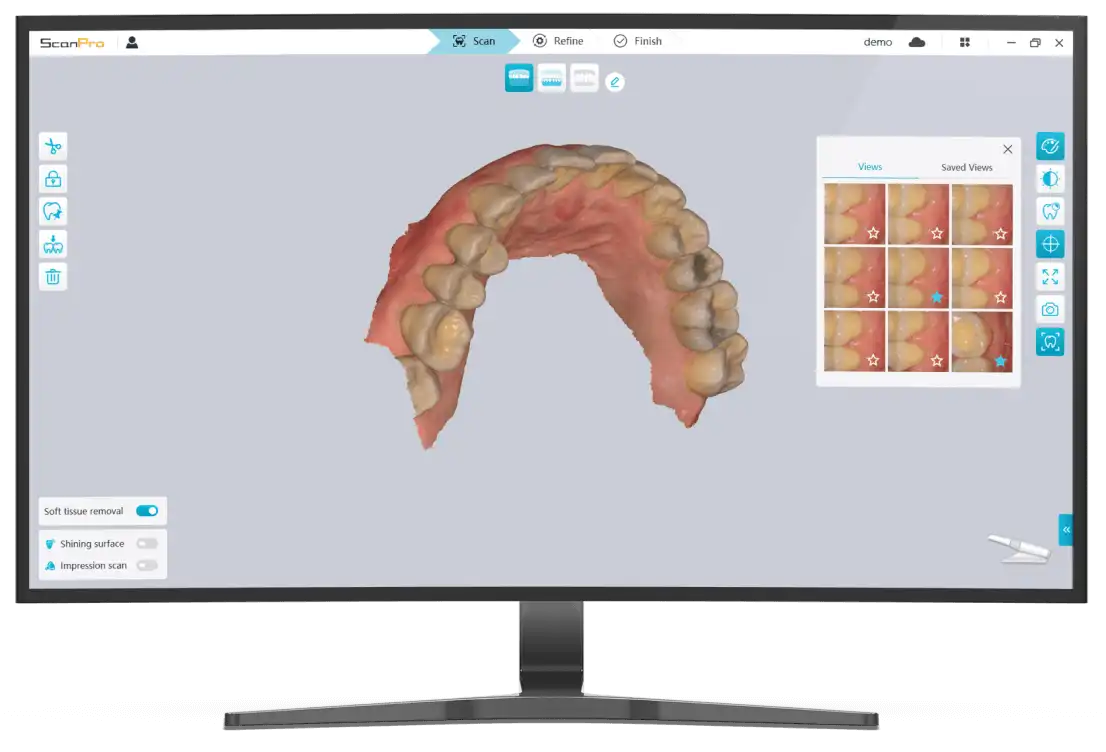Open the apps grid menu

(964, 42)
